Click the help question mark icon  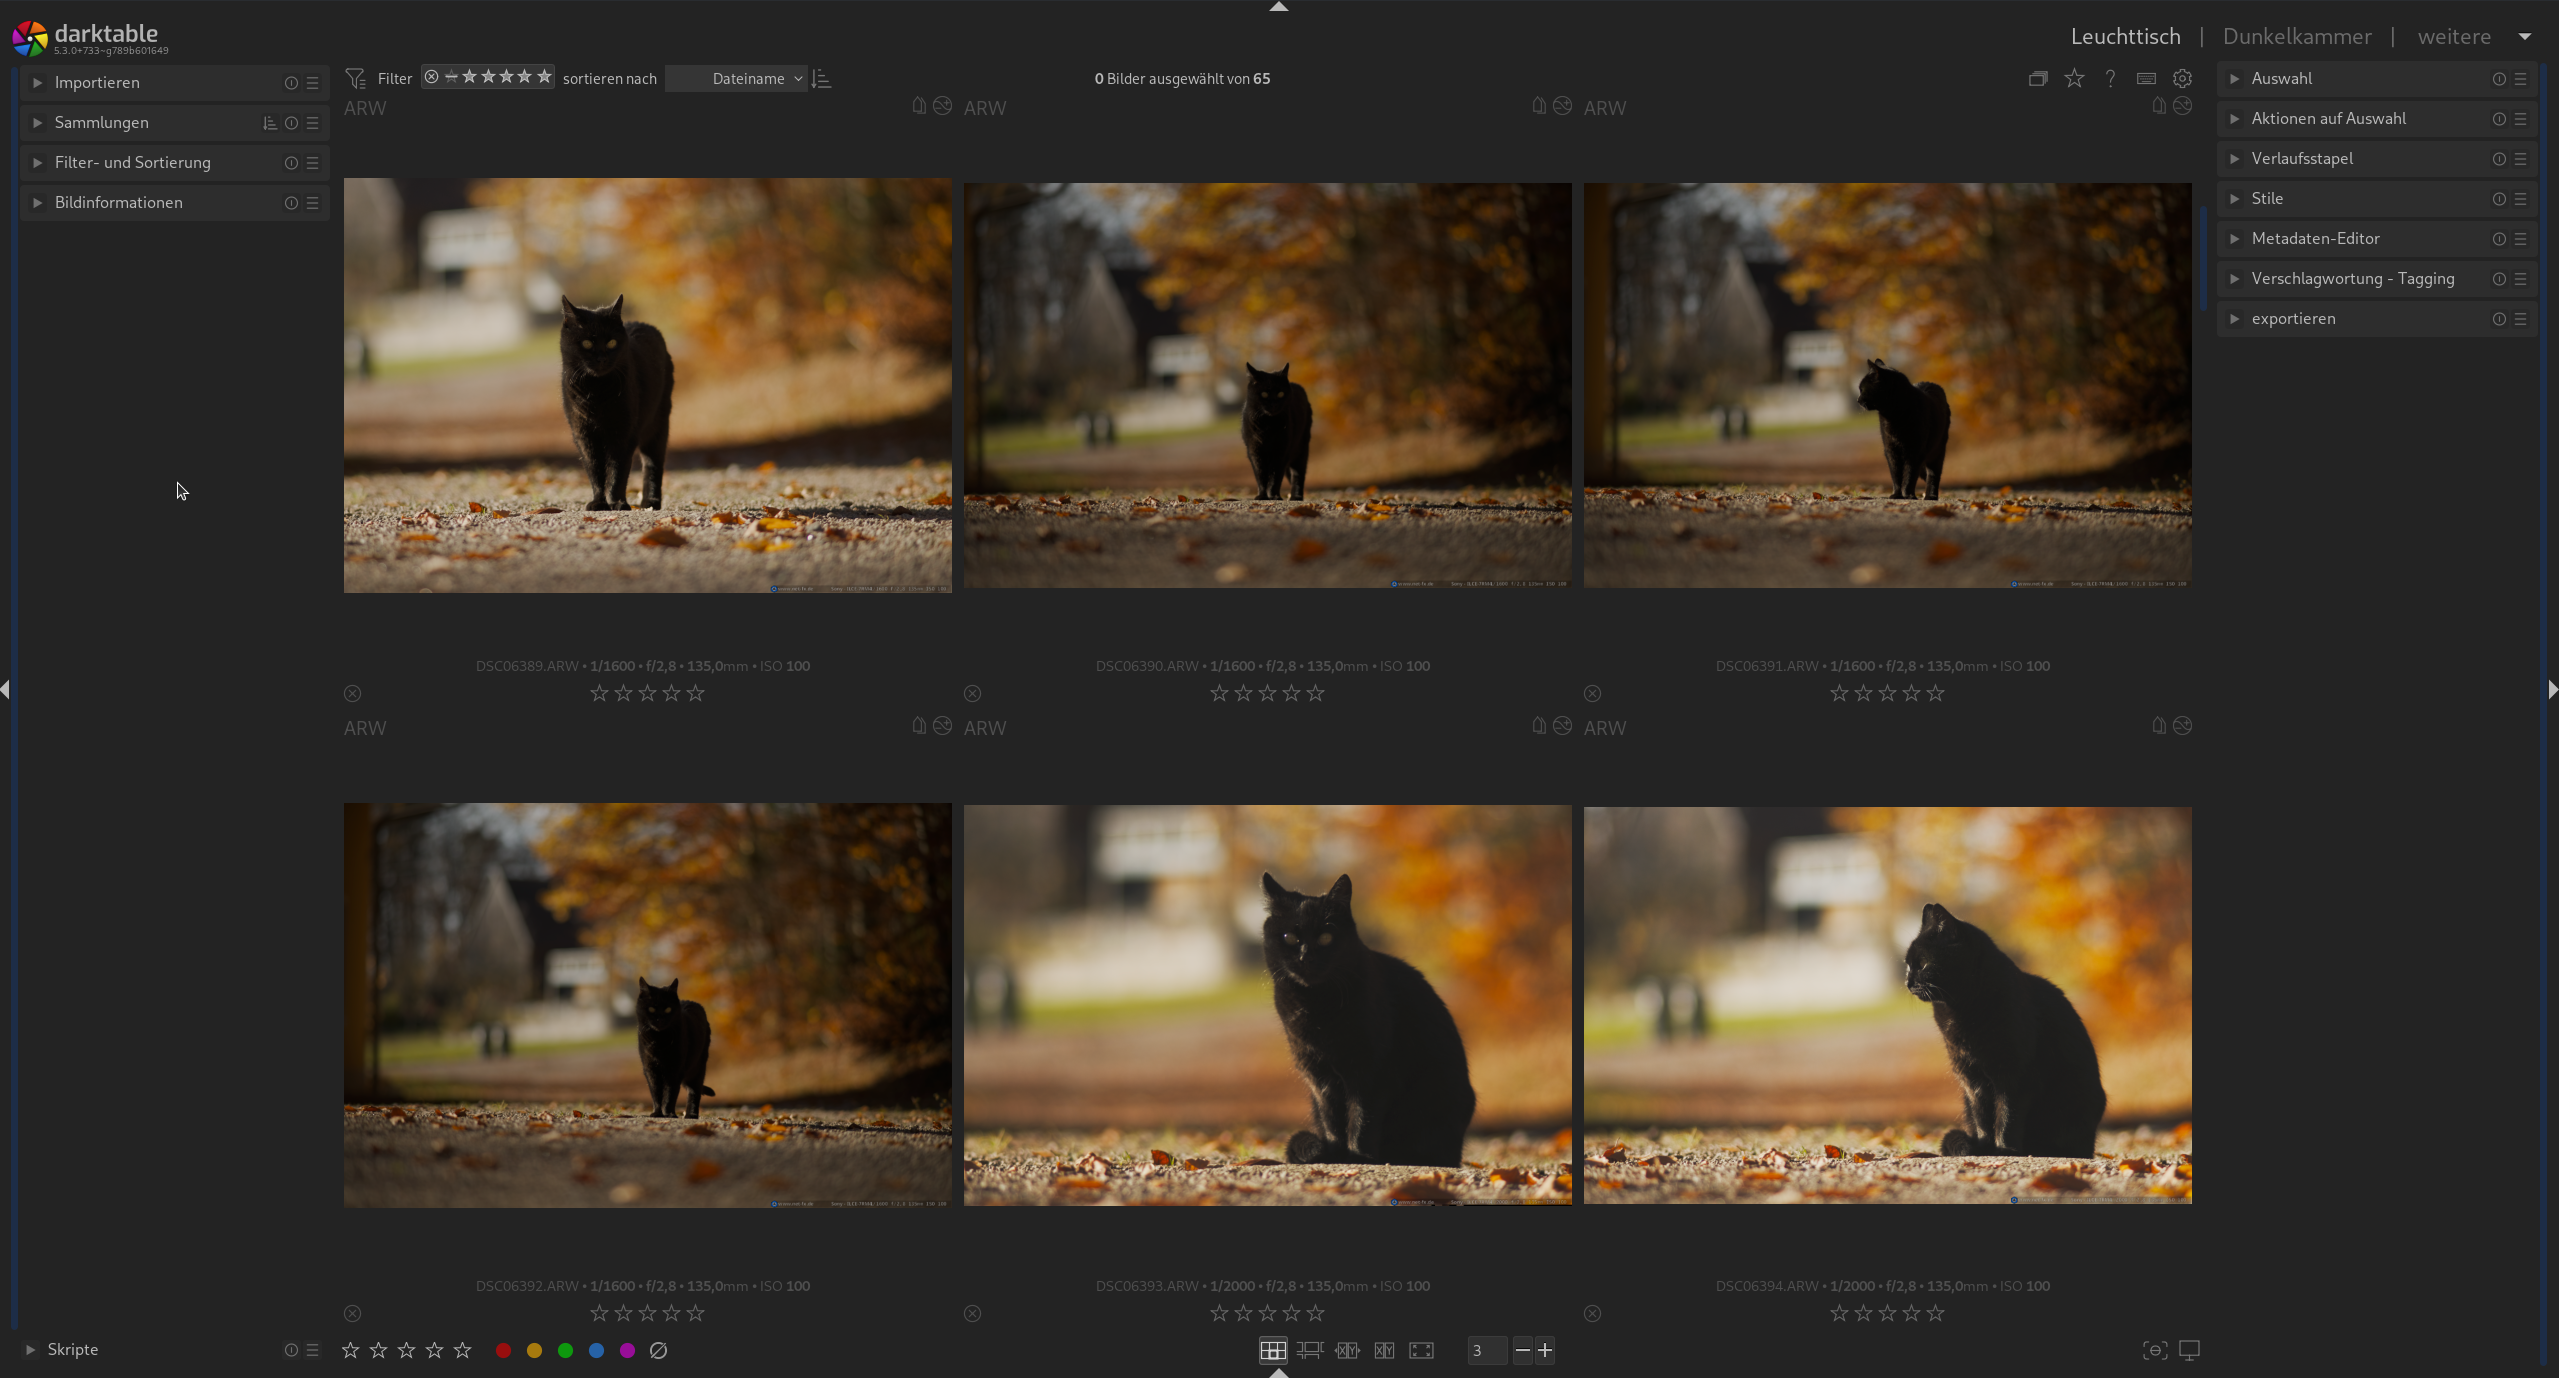pos(2110,78)
